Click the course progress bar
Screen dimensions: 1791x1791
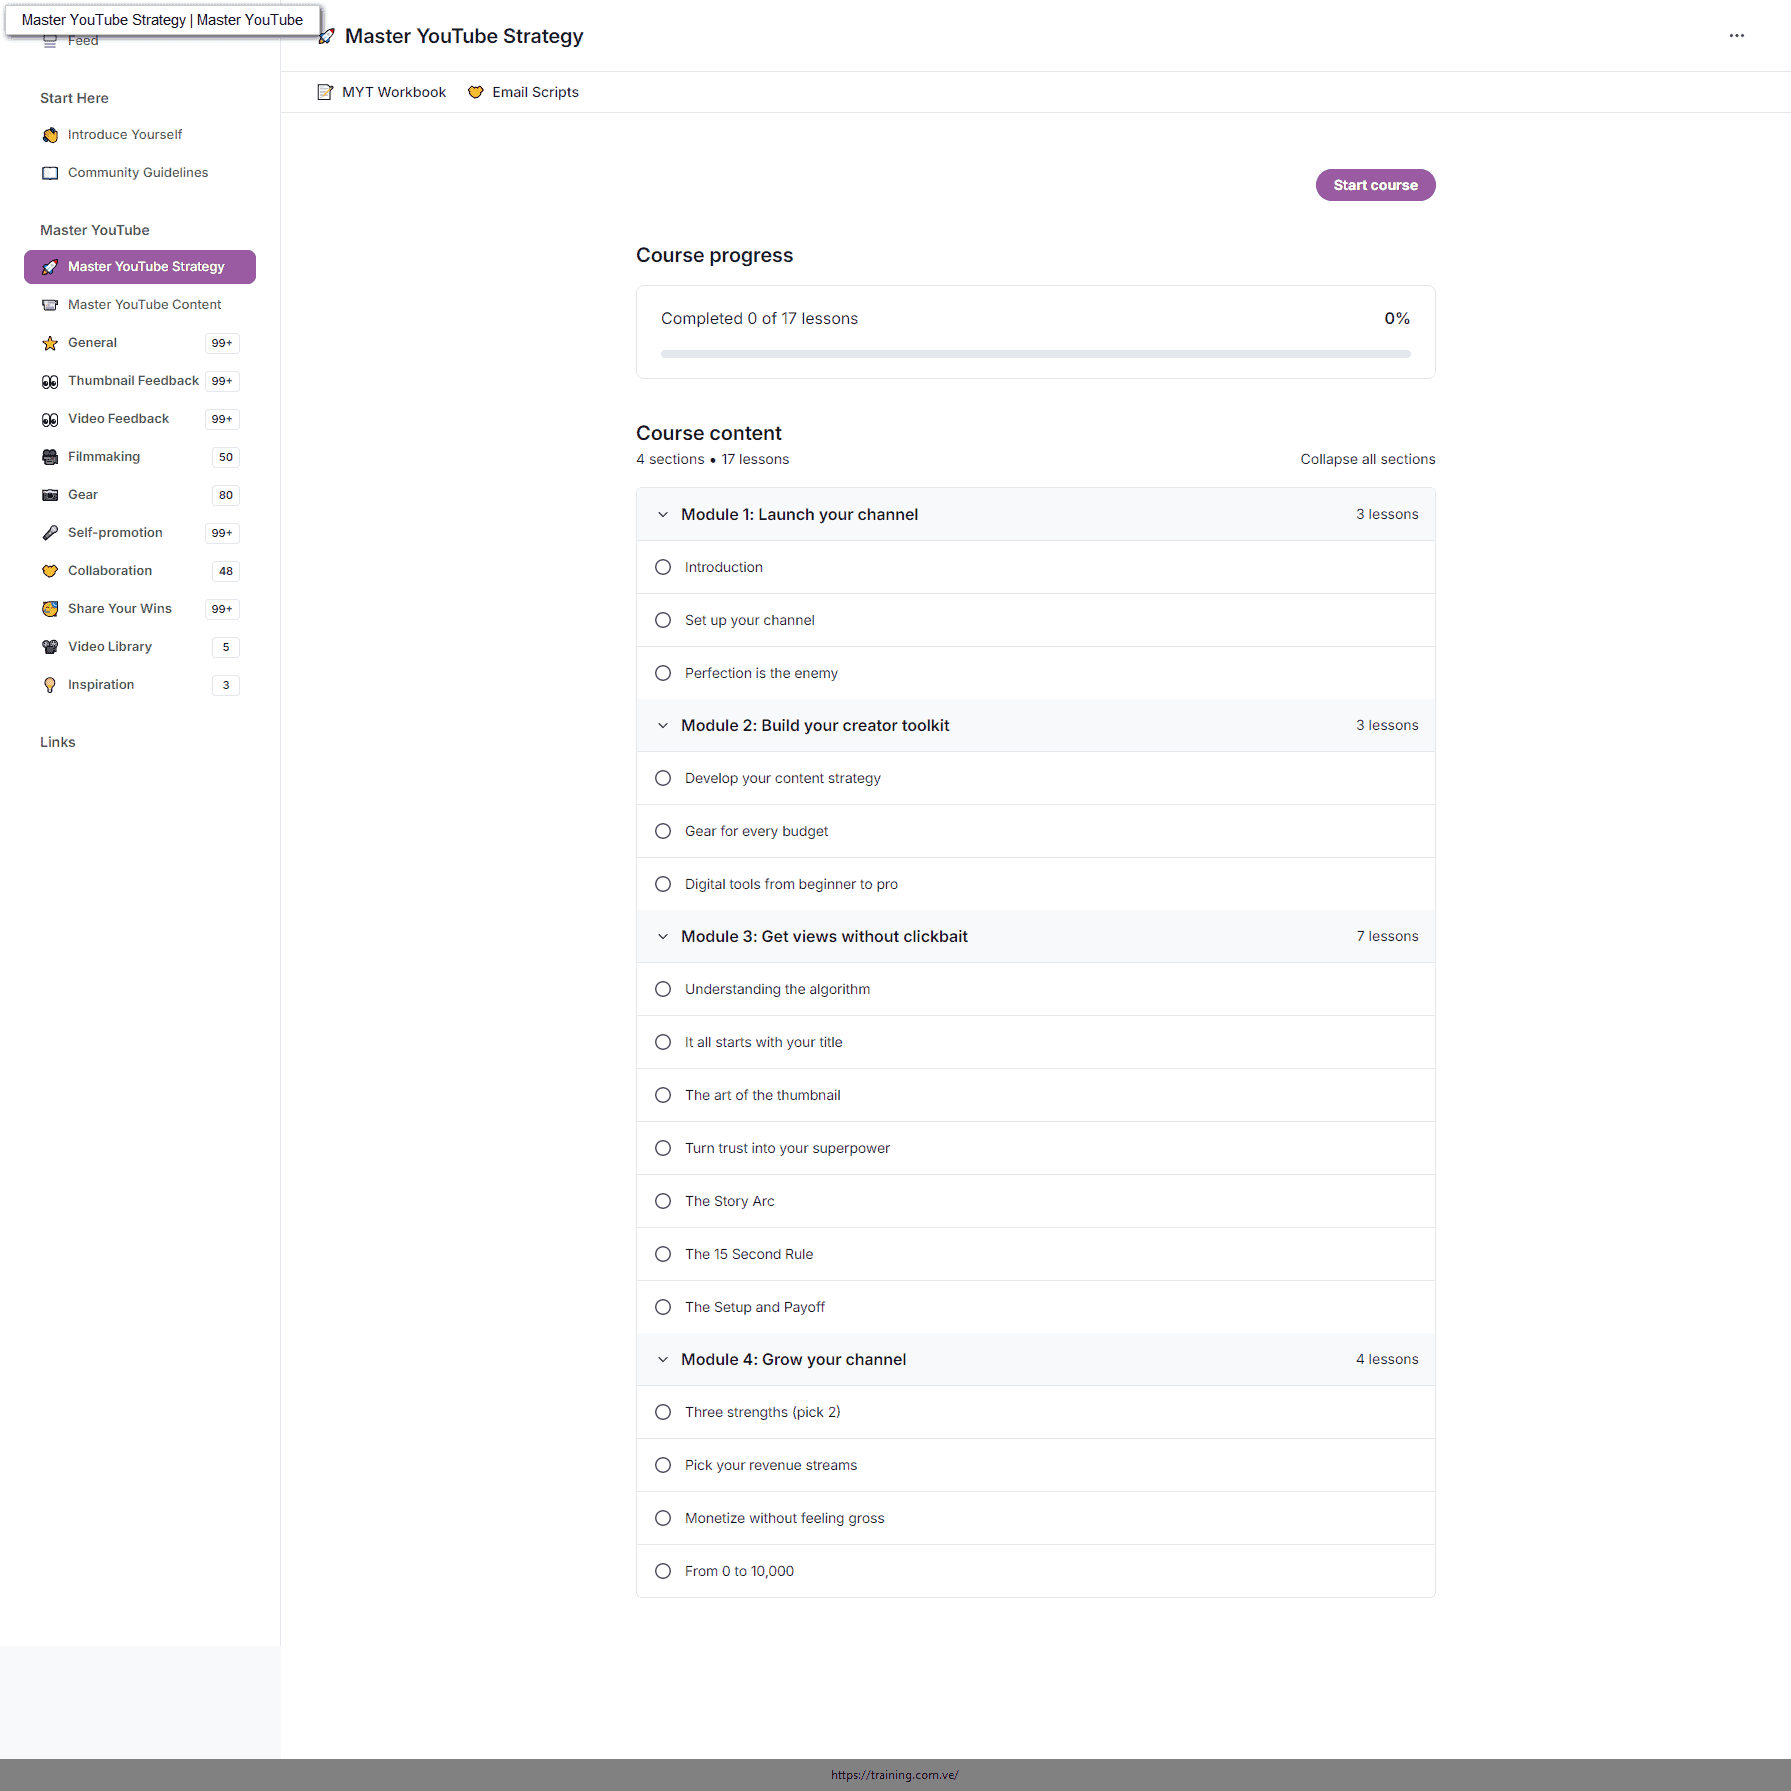[x=1035, y=354]
